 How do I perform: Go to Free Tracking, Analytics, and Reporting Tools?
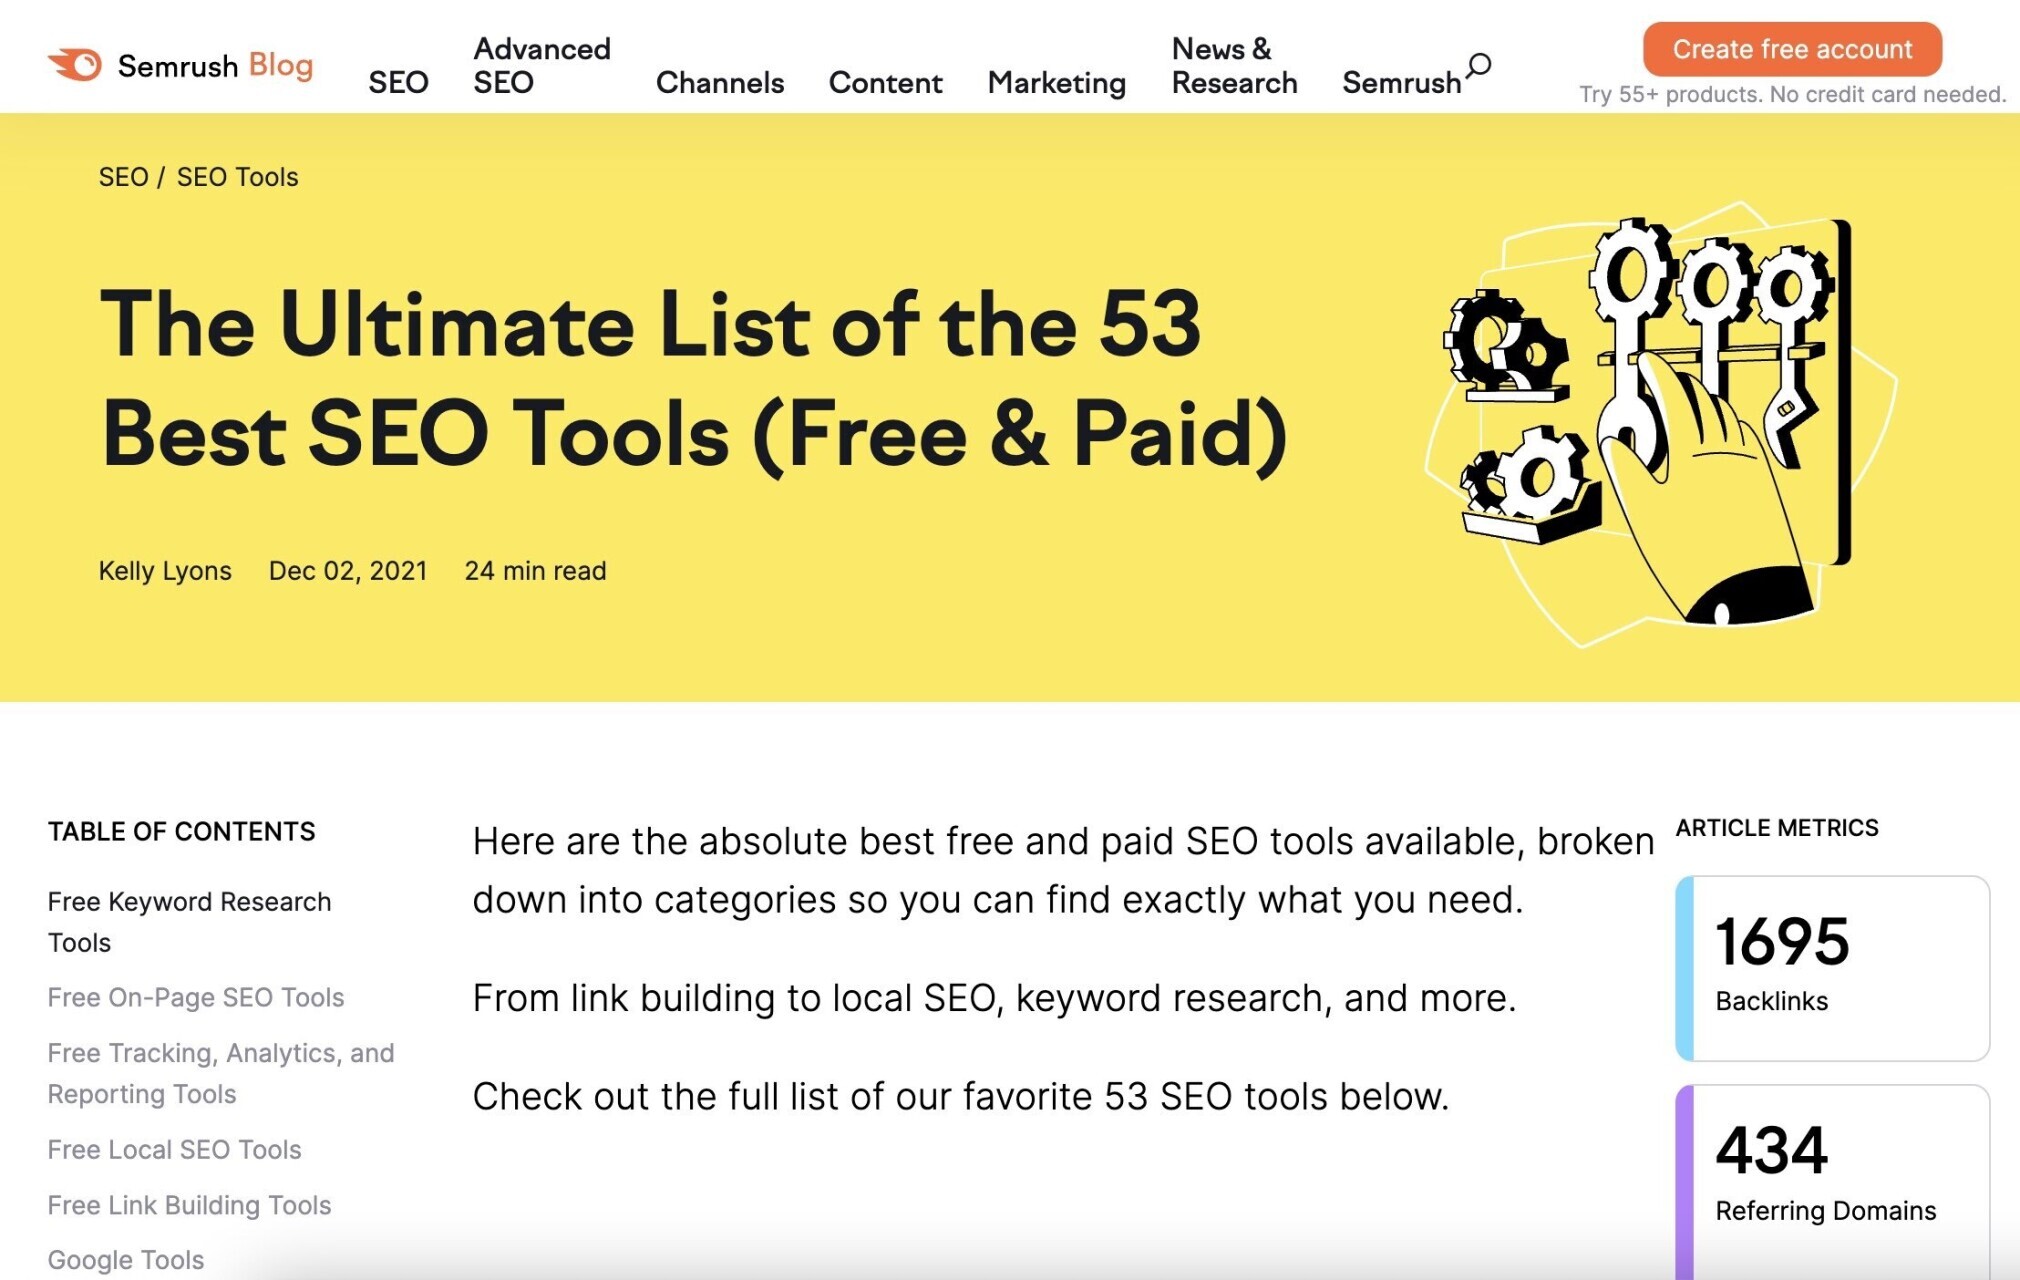(x=221, y=1073)
